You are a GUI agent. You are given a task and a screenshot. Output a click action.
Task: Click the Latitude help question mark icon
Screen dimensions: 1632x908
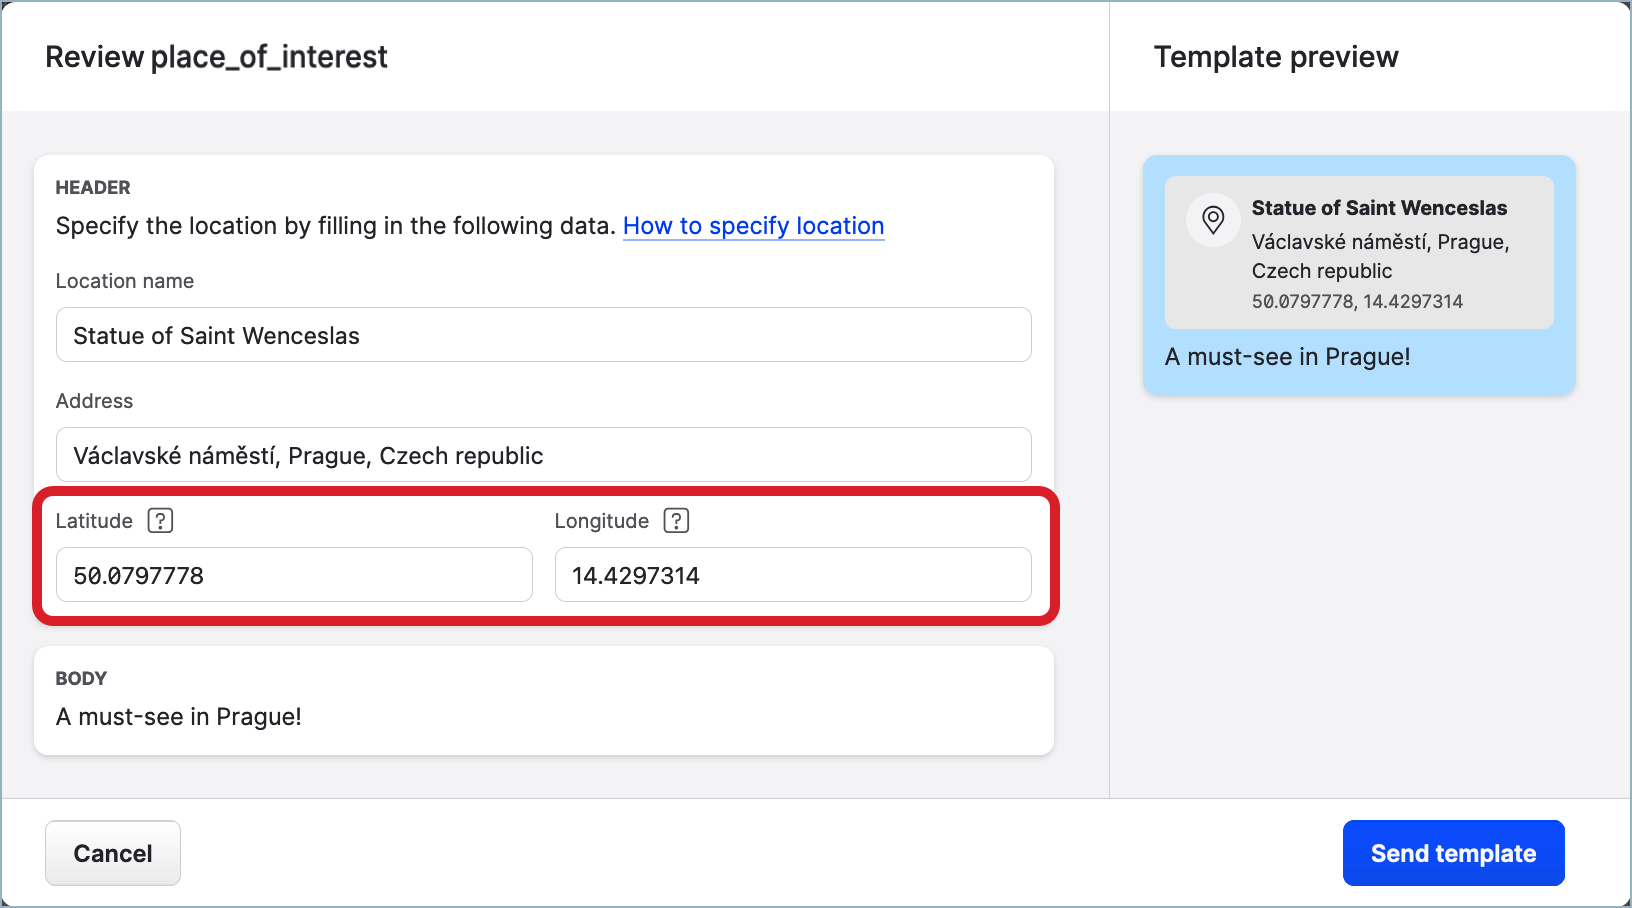(160, 521)
